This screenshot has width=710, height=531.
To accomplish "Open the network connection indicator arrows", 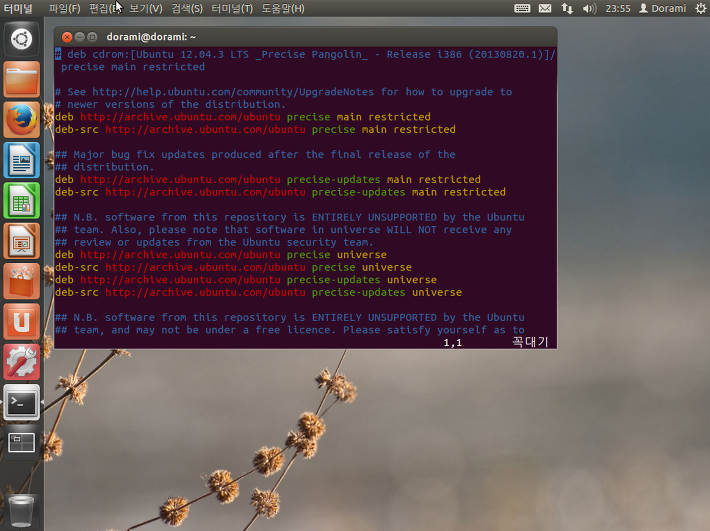I will (567, 8).
